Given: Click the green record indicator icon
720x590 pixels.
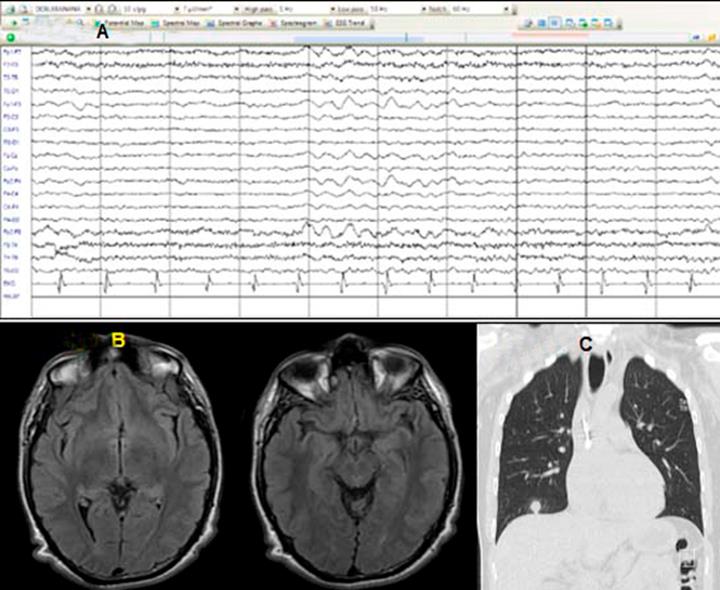Looking at the screenshot, I should pyautogui.click(x=10, y=38).
